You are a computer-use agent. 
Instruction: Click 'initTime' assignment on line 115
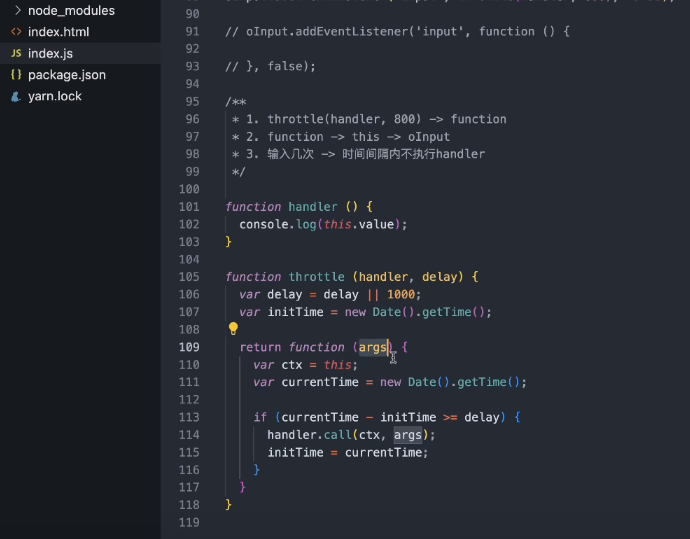pyautogui.click(x=295, y=452)
